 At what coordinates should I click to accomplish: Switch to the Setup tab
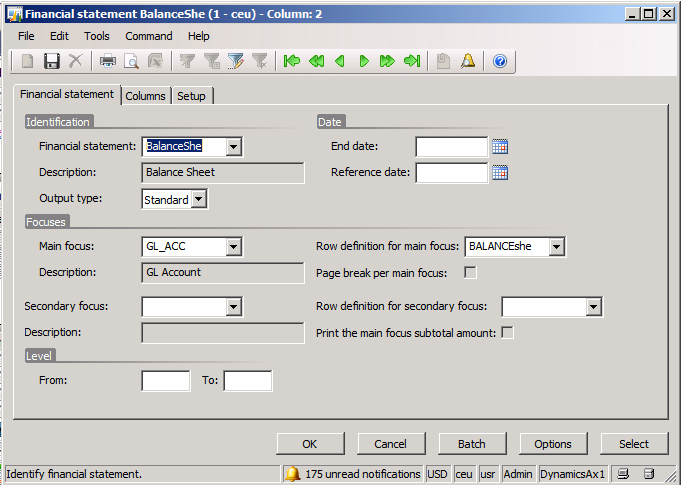[191, 96]
